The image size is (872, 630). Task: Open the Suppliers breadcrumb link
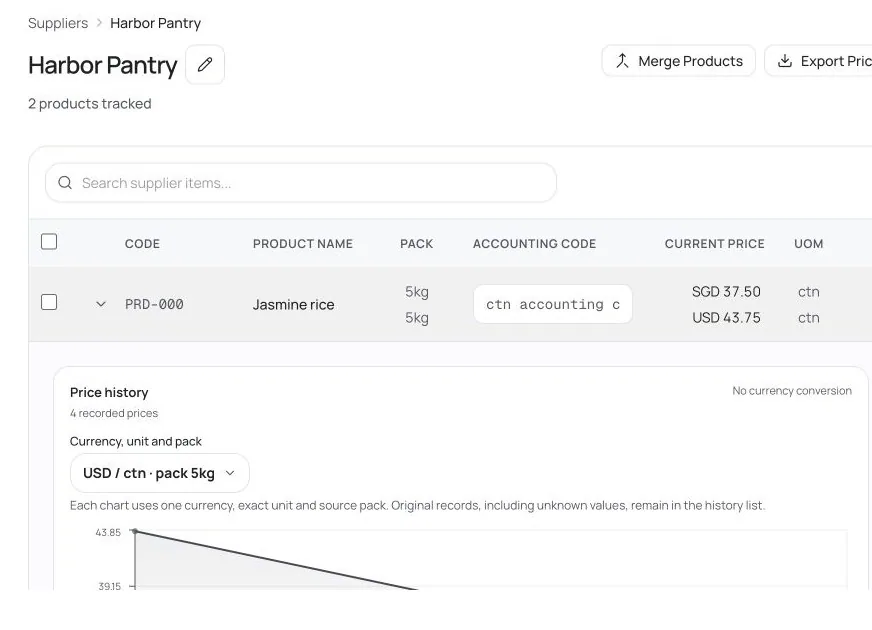(58, 23)
